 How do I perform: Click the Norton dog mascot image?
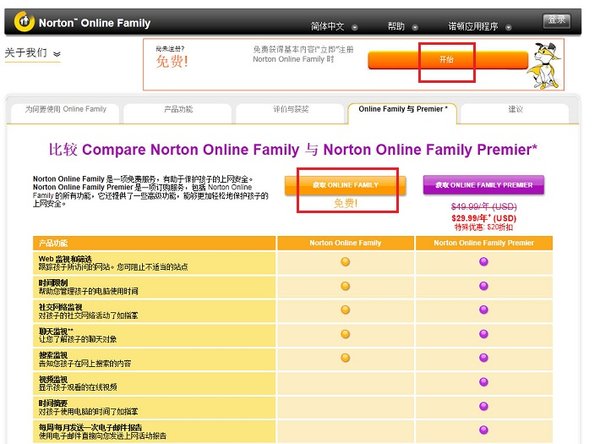point(545,65)
